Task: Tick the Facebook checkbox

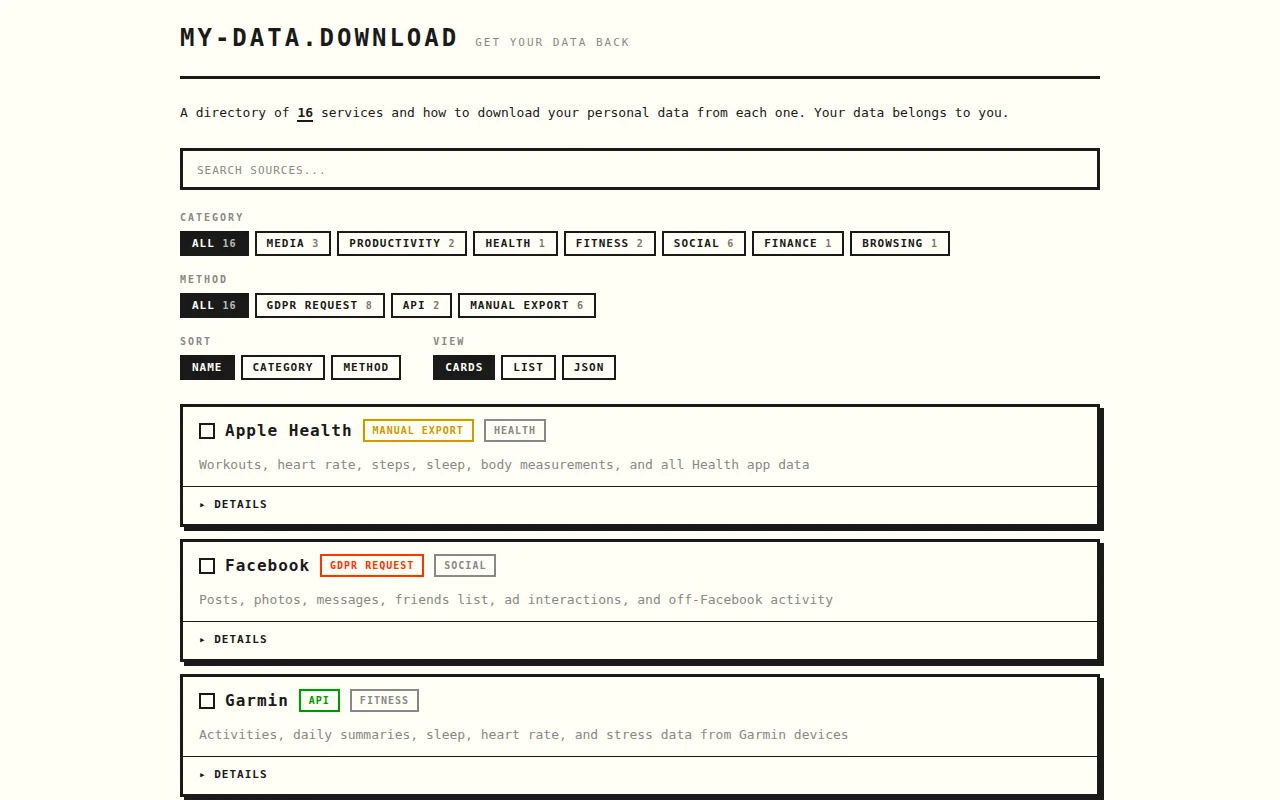Action: click(207, 566)
